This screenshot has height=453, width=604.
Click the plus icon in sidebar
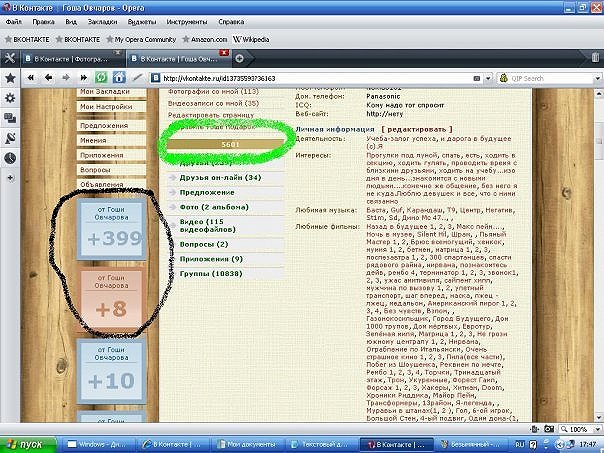pos(10,178)
